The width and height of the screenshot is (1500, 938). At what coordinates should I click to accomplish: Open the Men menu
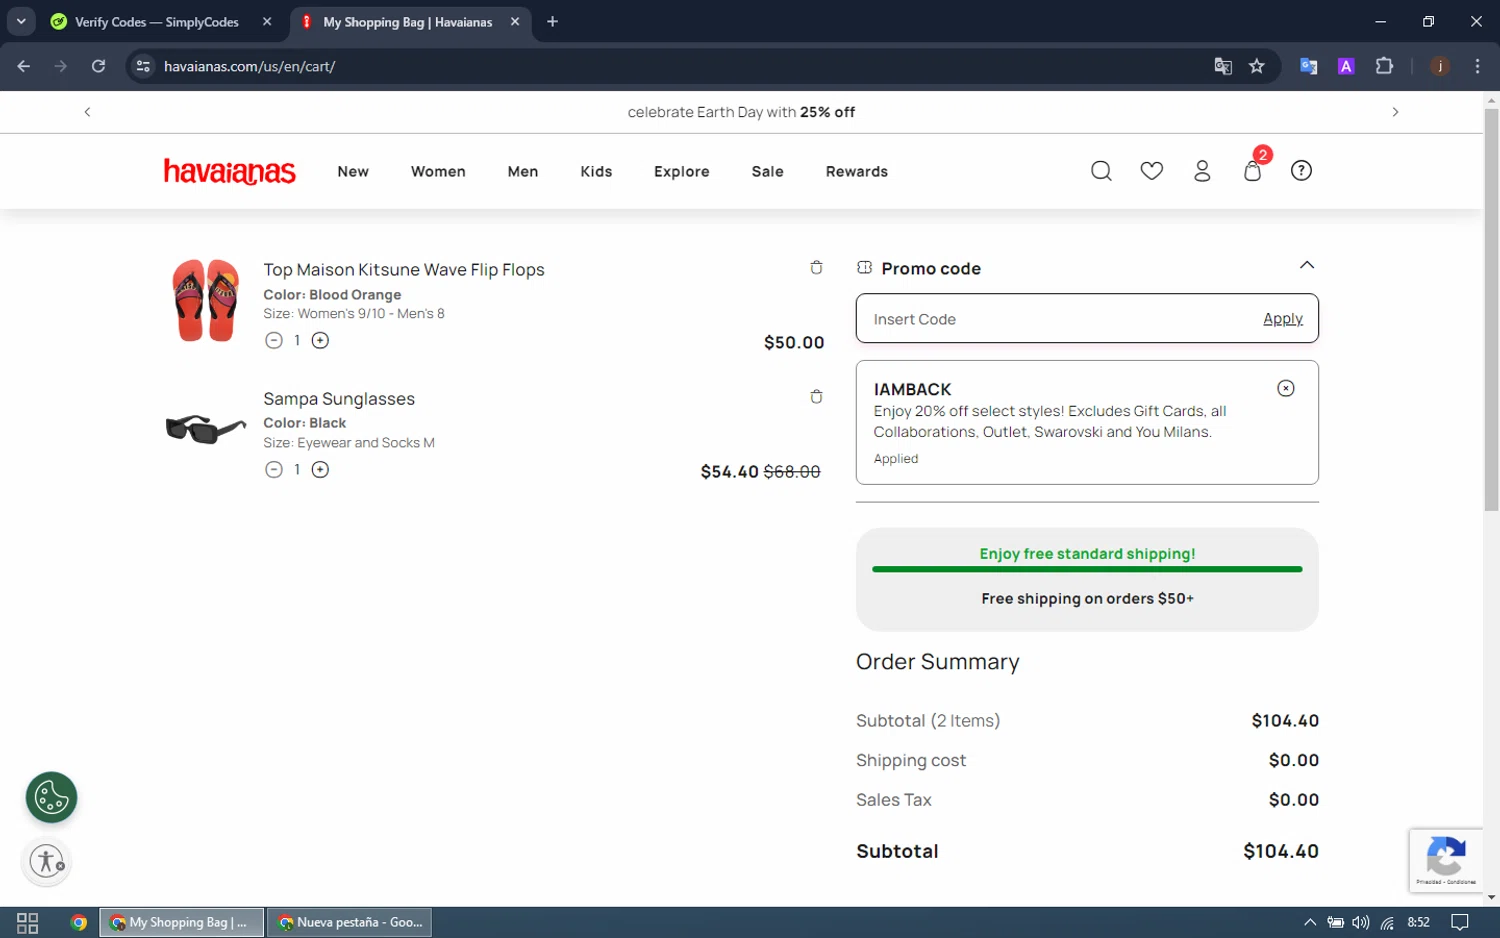pyautogui.click(x=523, y=172)
